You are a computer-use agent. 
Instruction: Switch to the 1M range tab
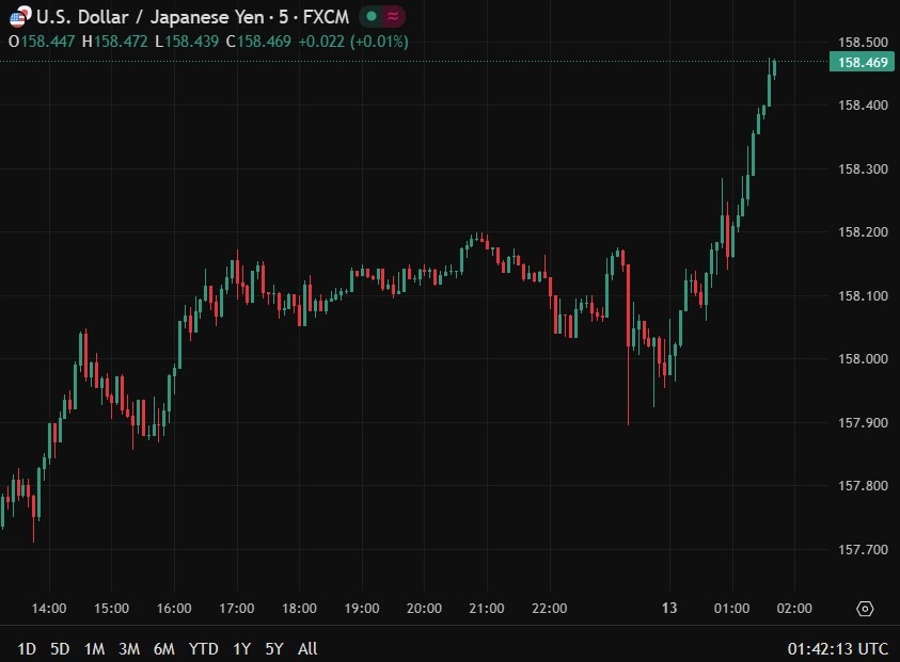click(94, 649)
